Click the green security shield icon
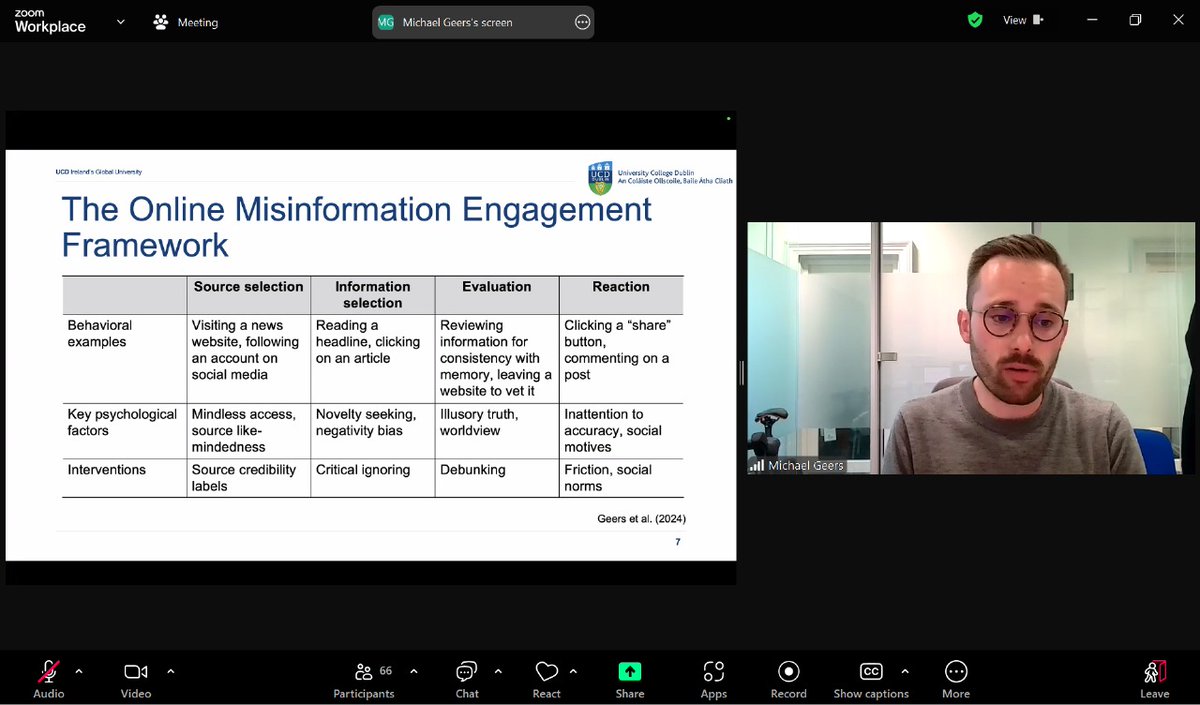The image size is (1200, 705). click(974, 19)
